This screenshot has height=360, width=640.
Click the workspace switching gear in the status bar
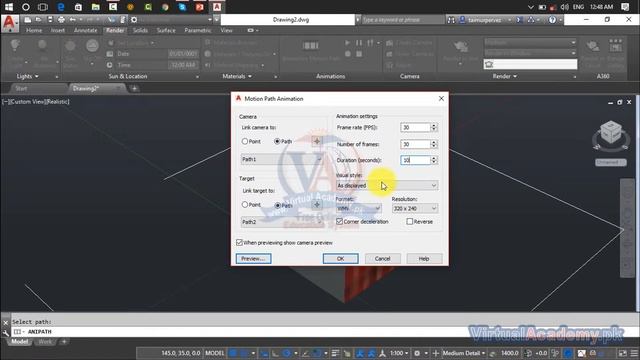pos(417,353)
